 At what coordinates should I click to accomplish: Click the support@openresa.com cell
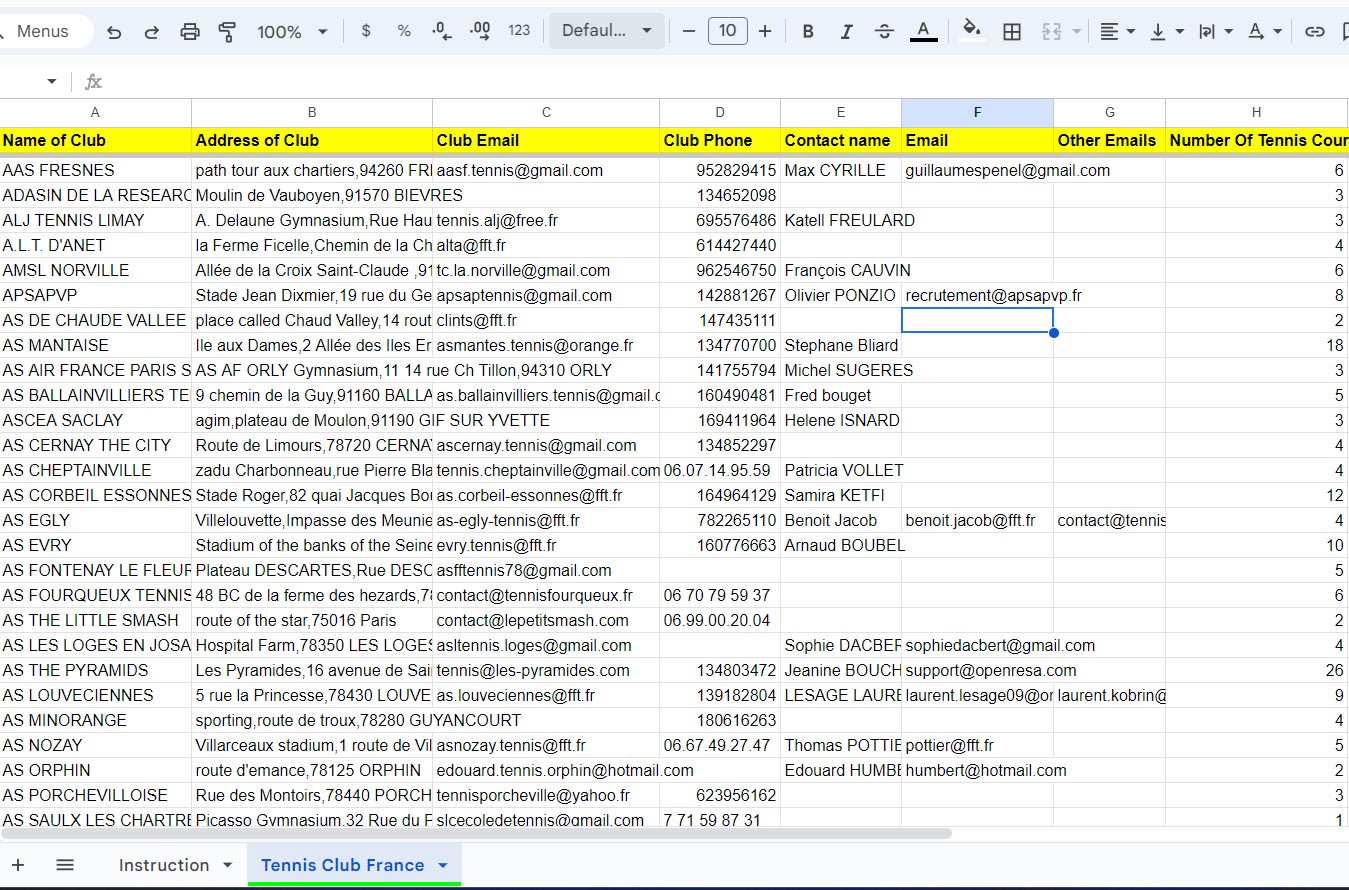(977, 670)
